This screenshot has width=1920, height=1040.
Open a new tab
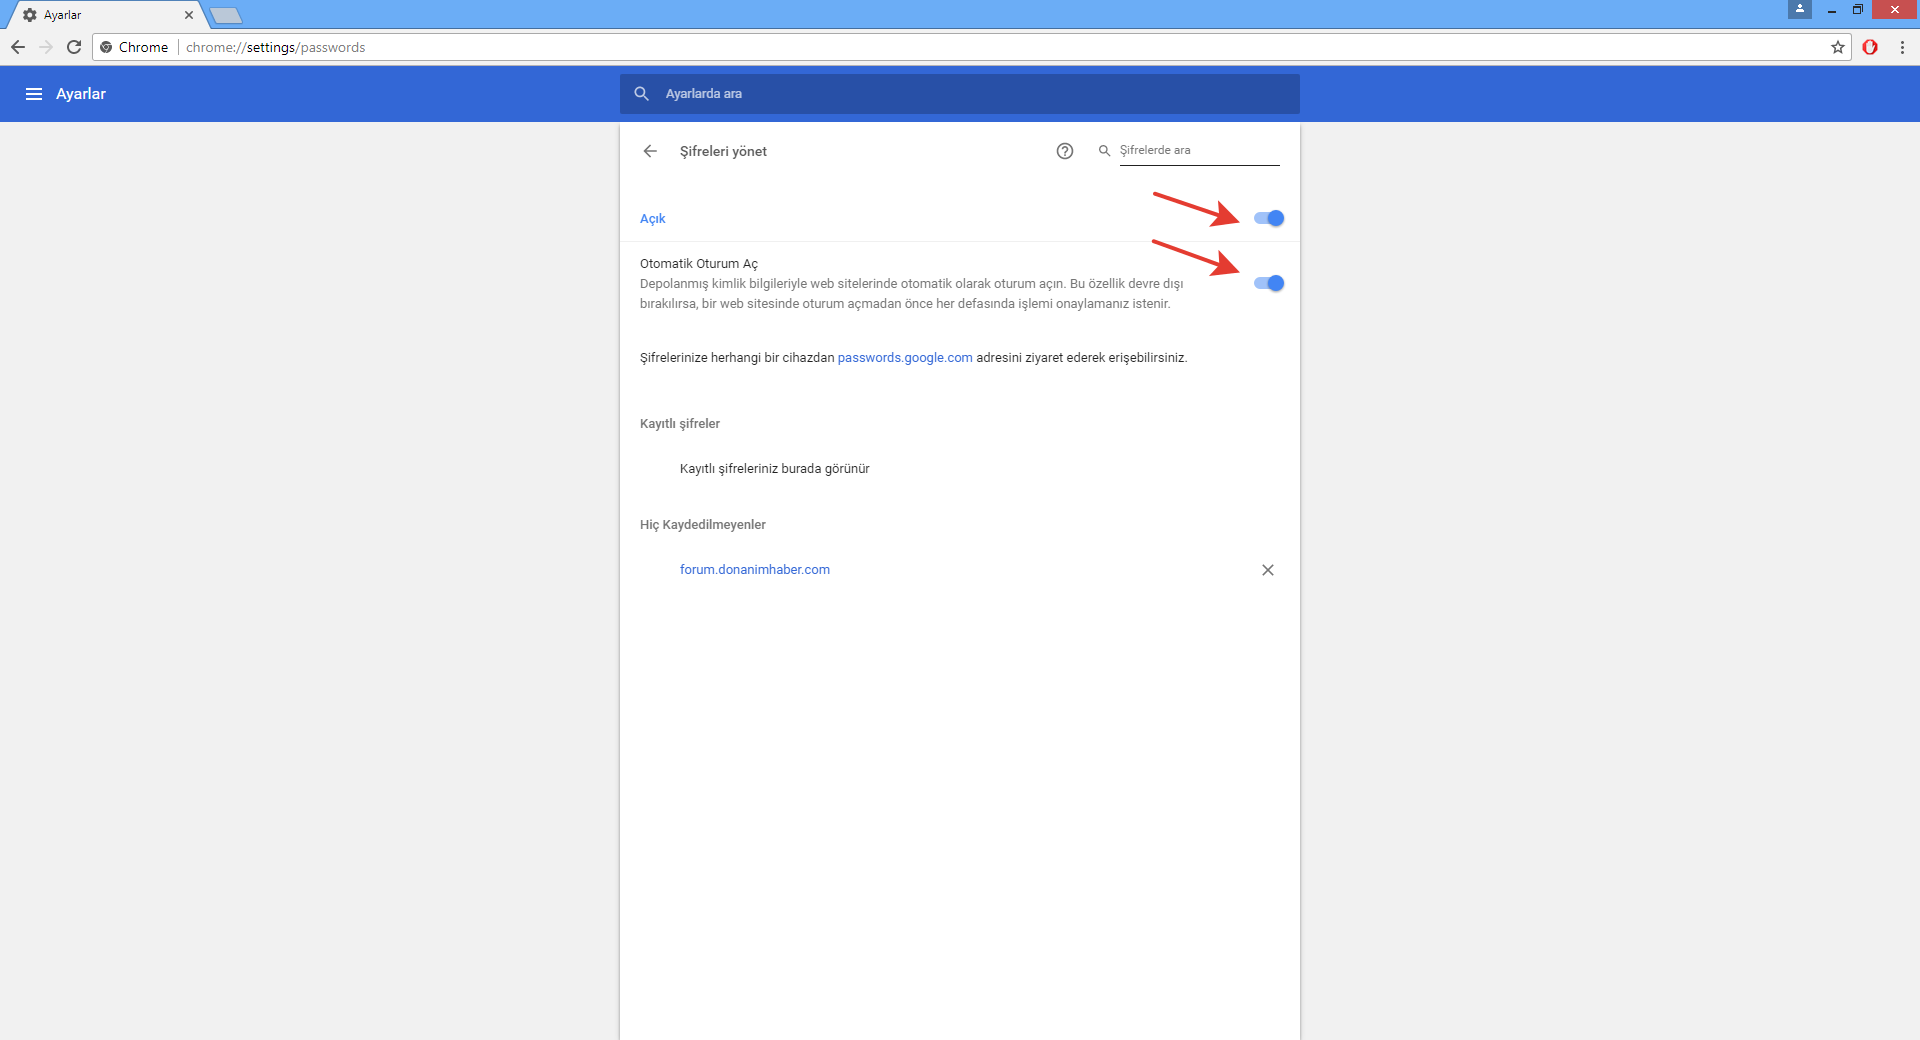227,15
